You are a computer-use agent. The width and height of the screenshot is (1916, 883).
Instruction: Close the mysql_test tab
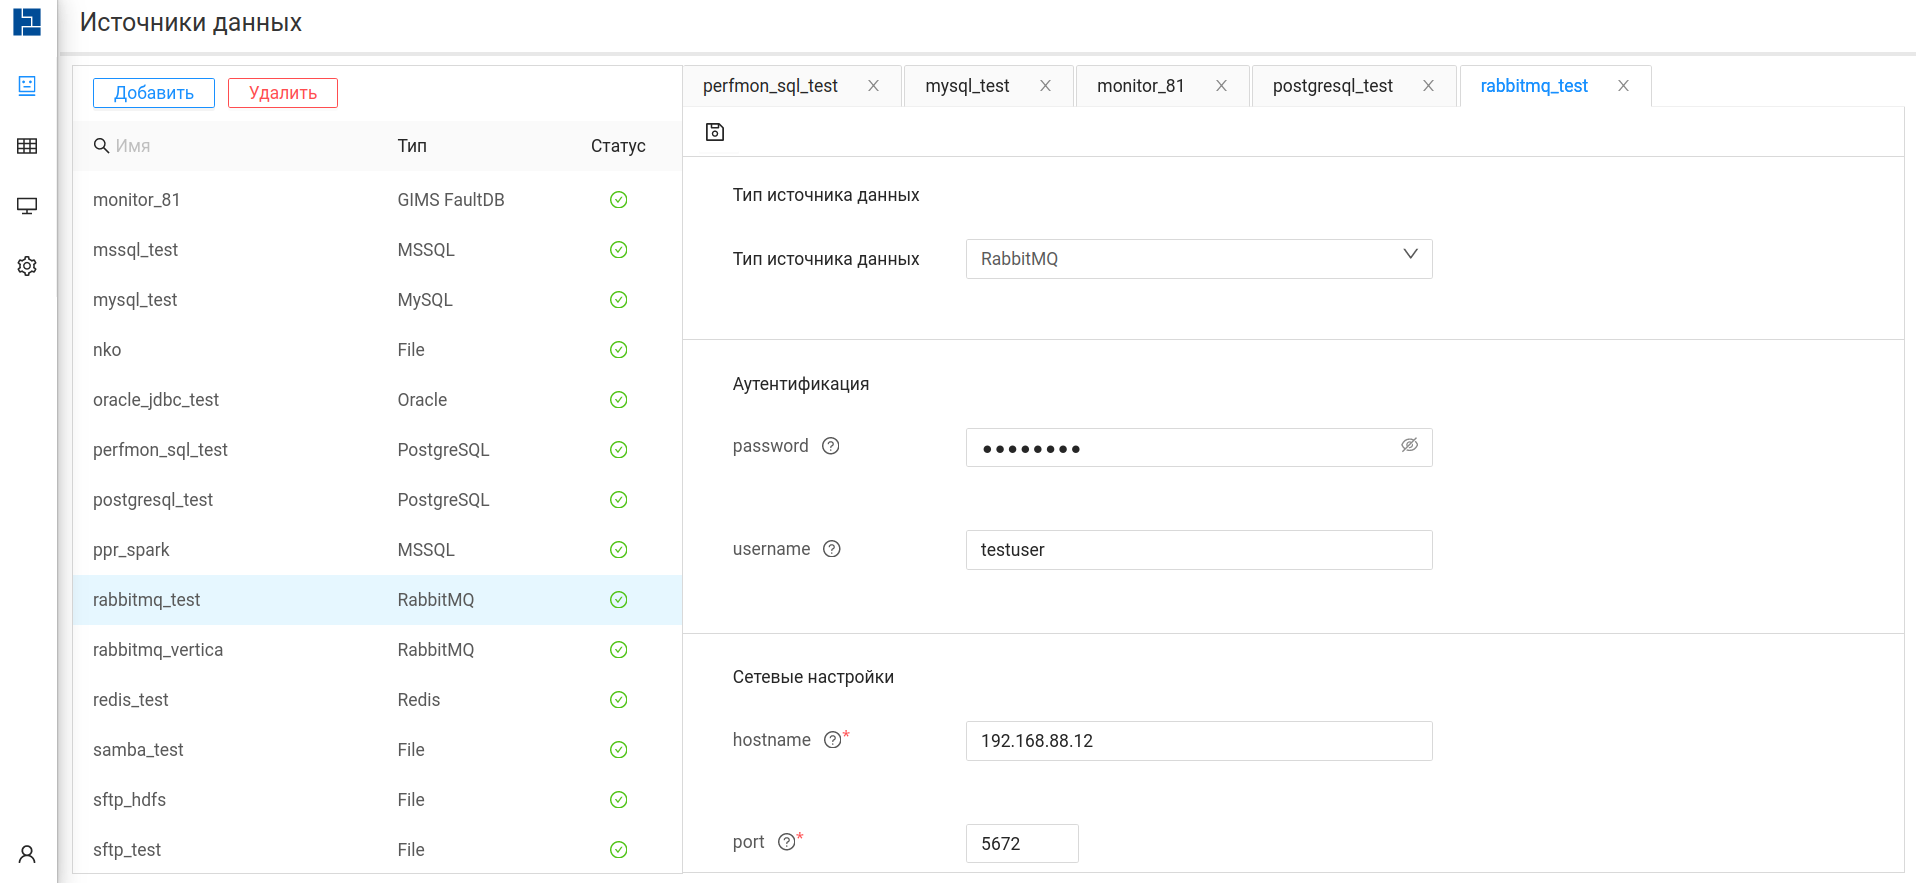click(x=1045, y=86)
